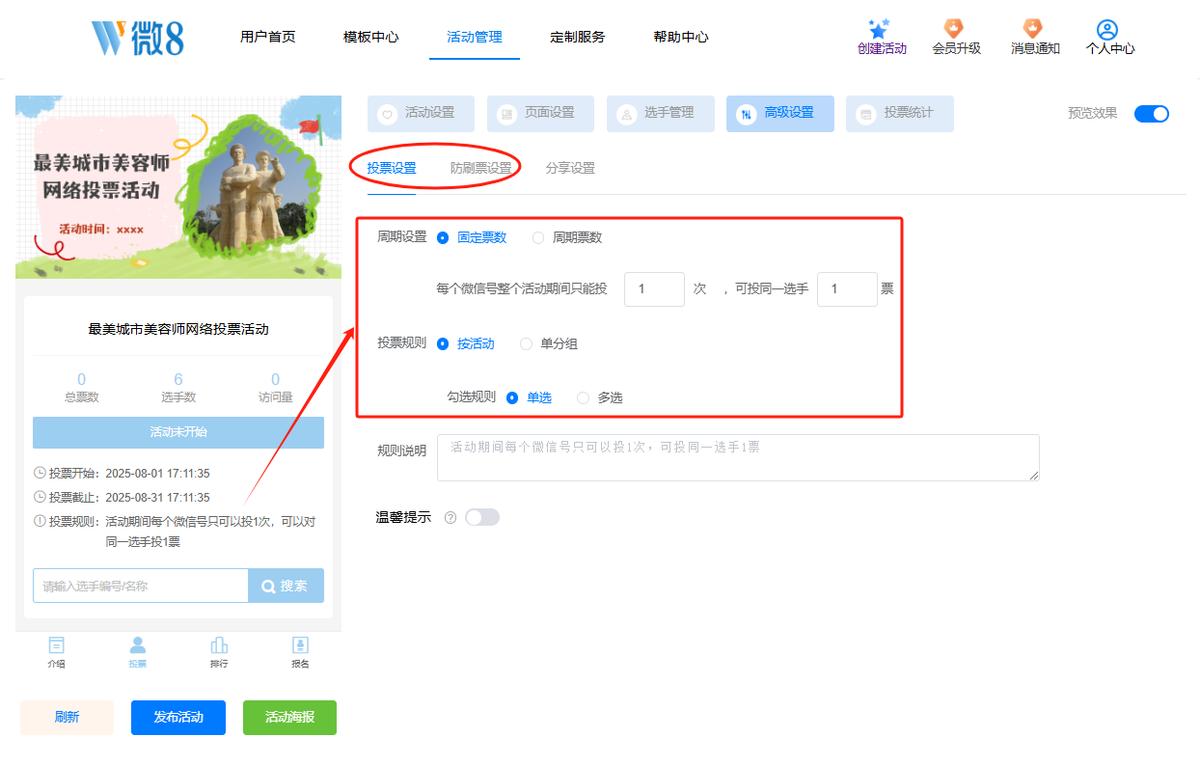The height and width of the screenshot is (765, 1200).
Task: Switch to the 高级设置 tab
Action: pyautogui.click(x=780, y=114)
